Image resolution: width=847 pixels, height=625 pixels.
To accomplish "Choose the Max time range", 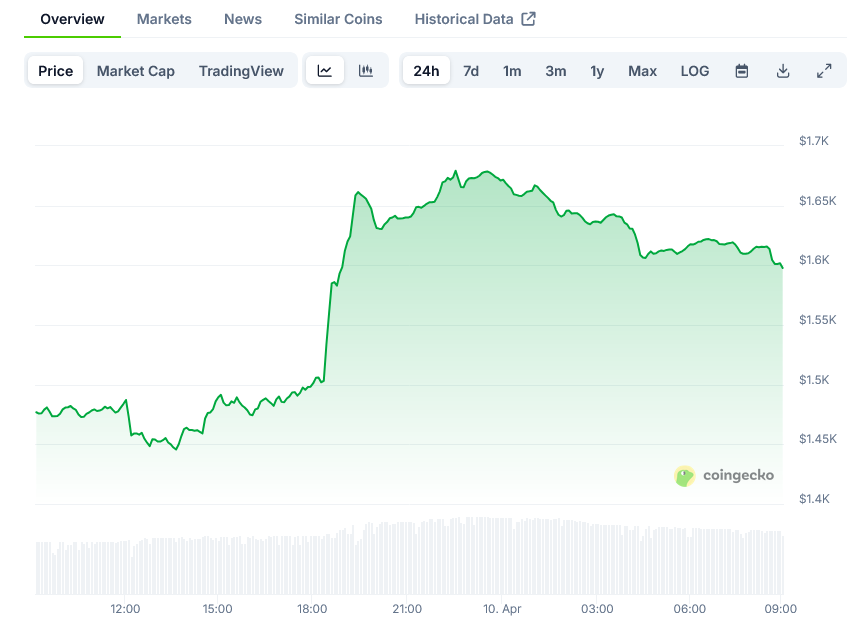I will [642, 71].
